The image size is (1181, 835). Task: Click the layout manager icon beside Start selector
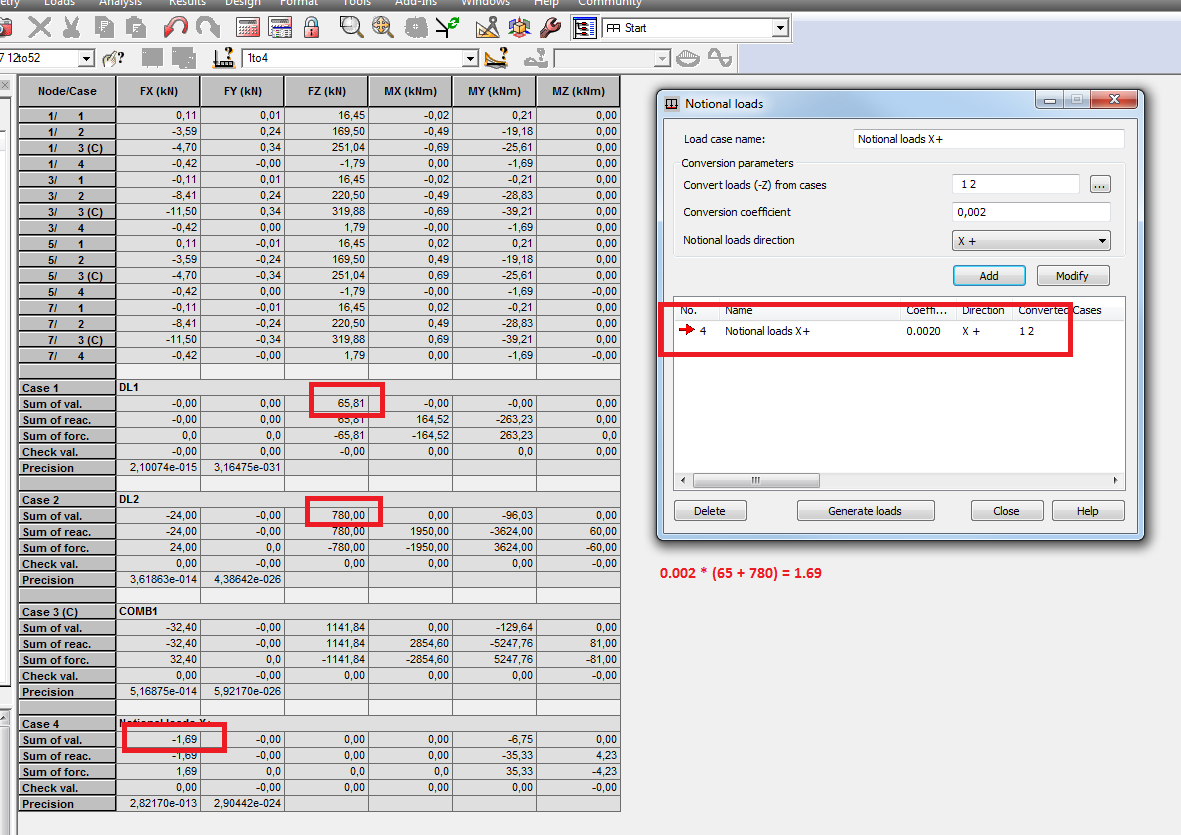click(584, 27)
